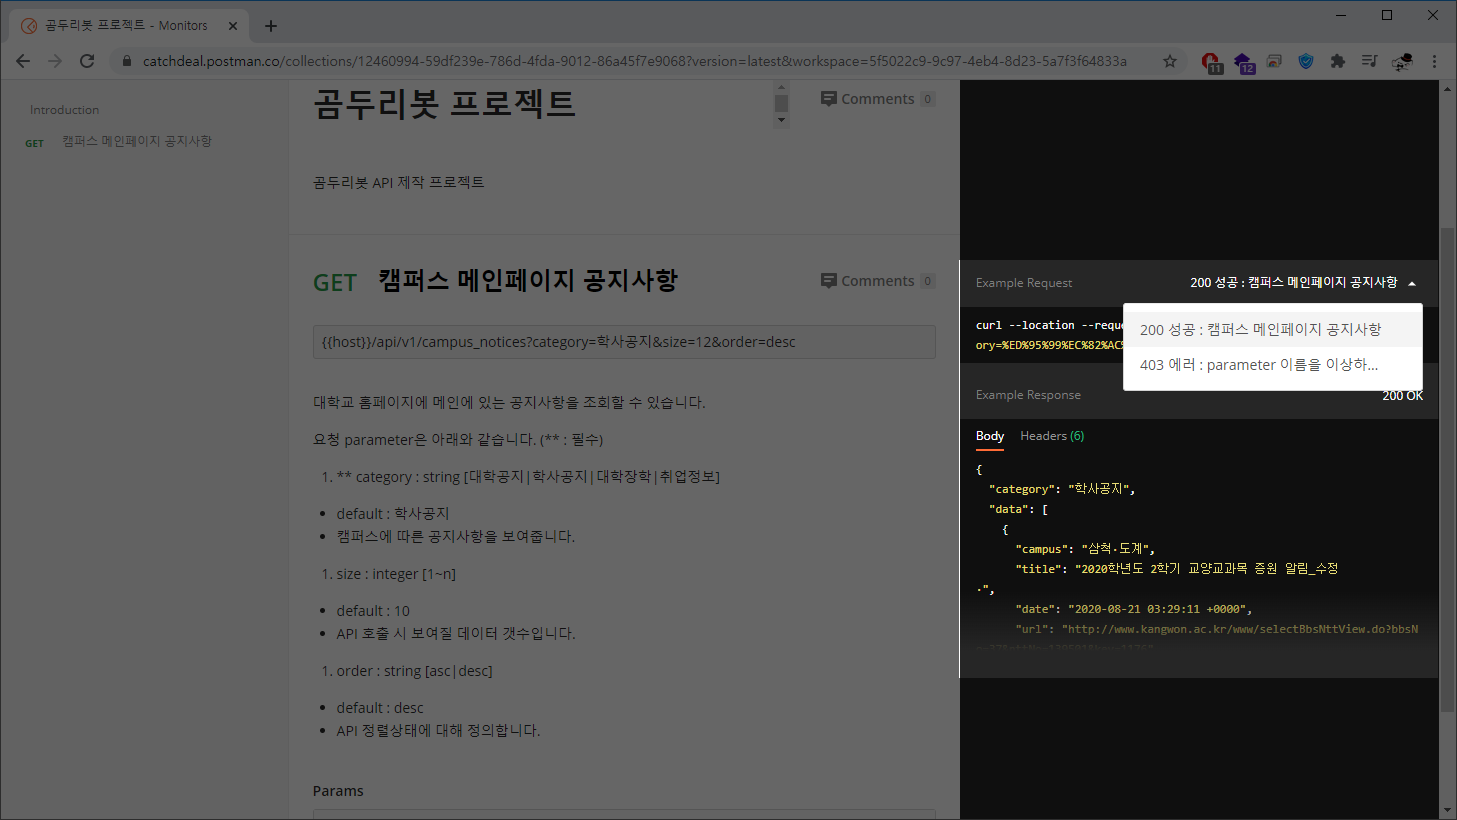
Task: Select Introduction in the sidebar
Action: (64, 110)
